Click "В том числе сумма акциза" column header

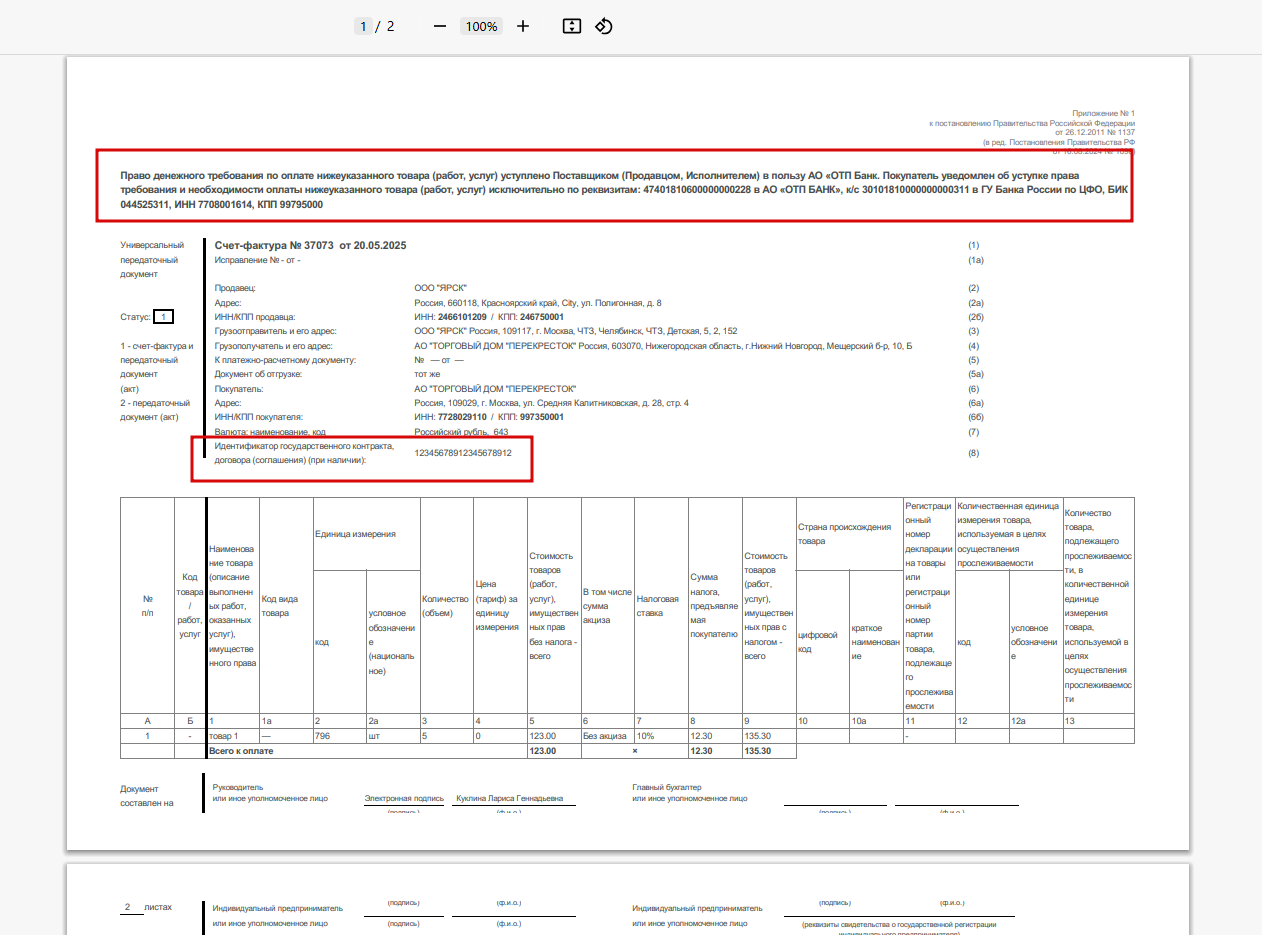[607, 606]
